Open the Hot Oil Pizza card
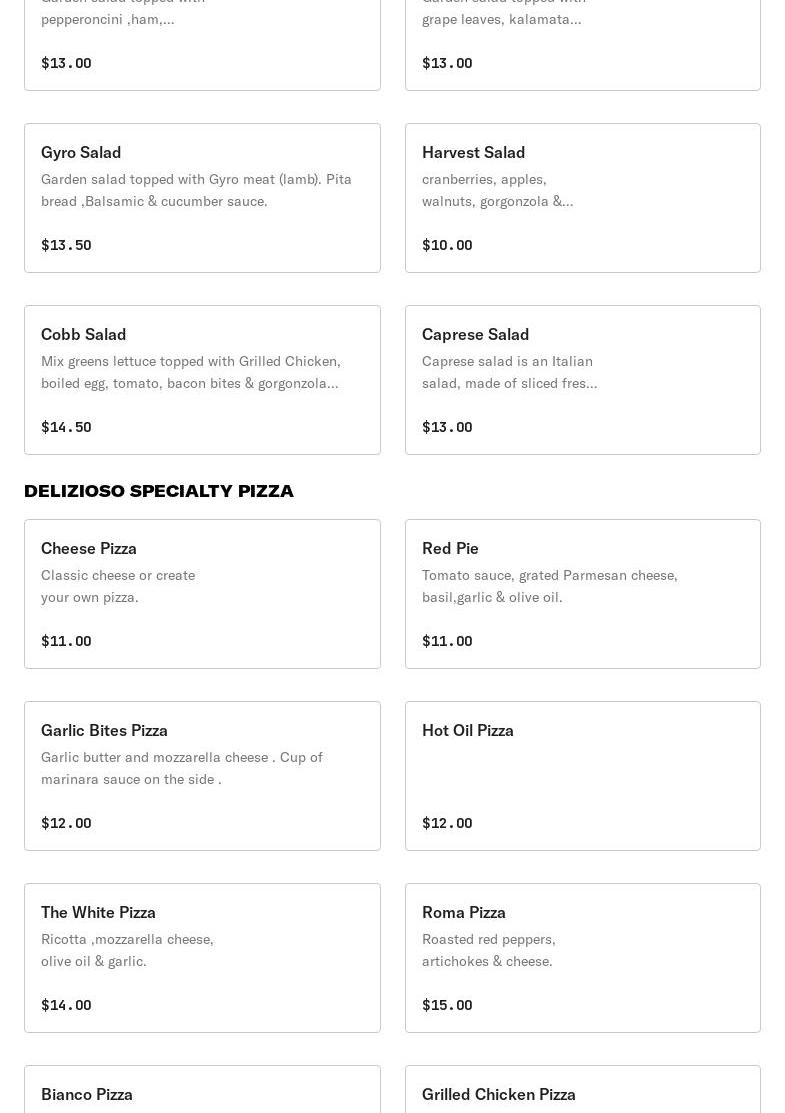 (582, 775)
